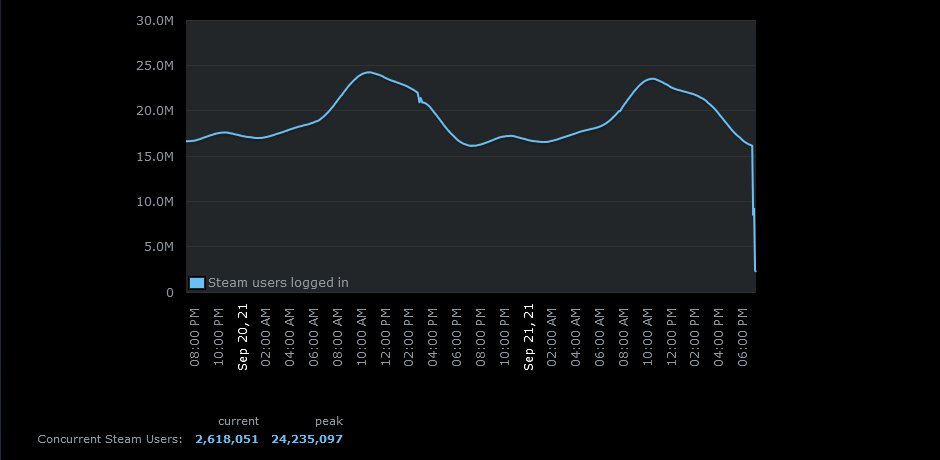Click the 'Steam users logged in' legend label

[x=278, y=282]
